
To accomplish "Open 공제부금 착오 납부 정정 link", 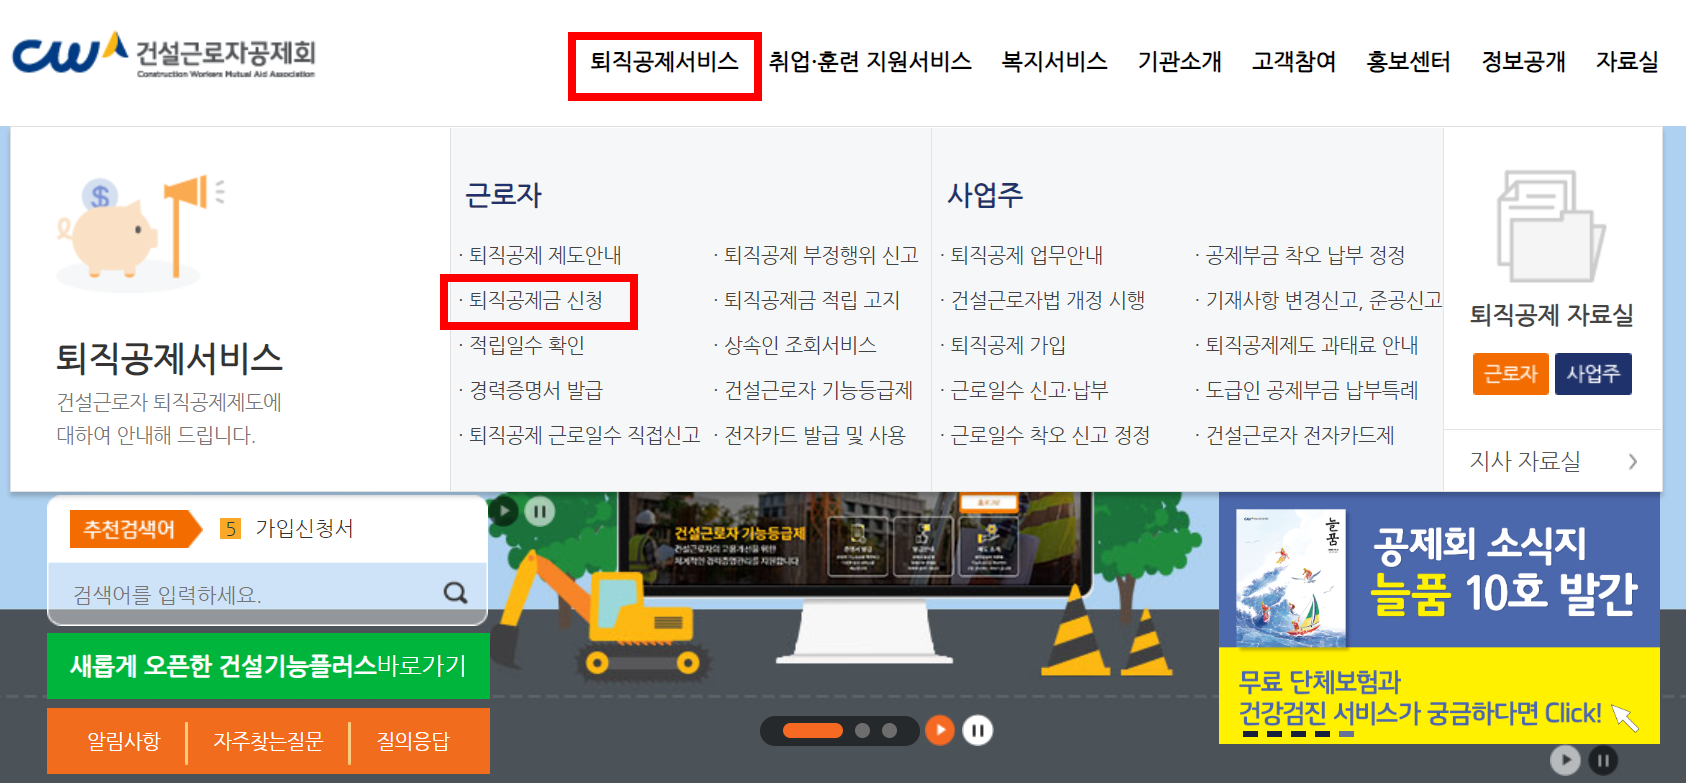I will [1305, 255].
